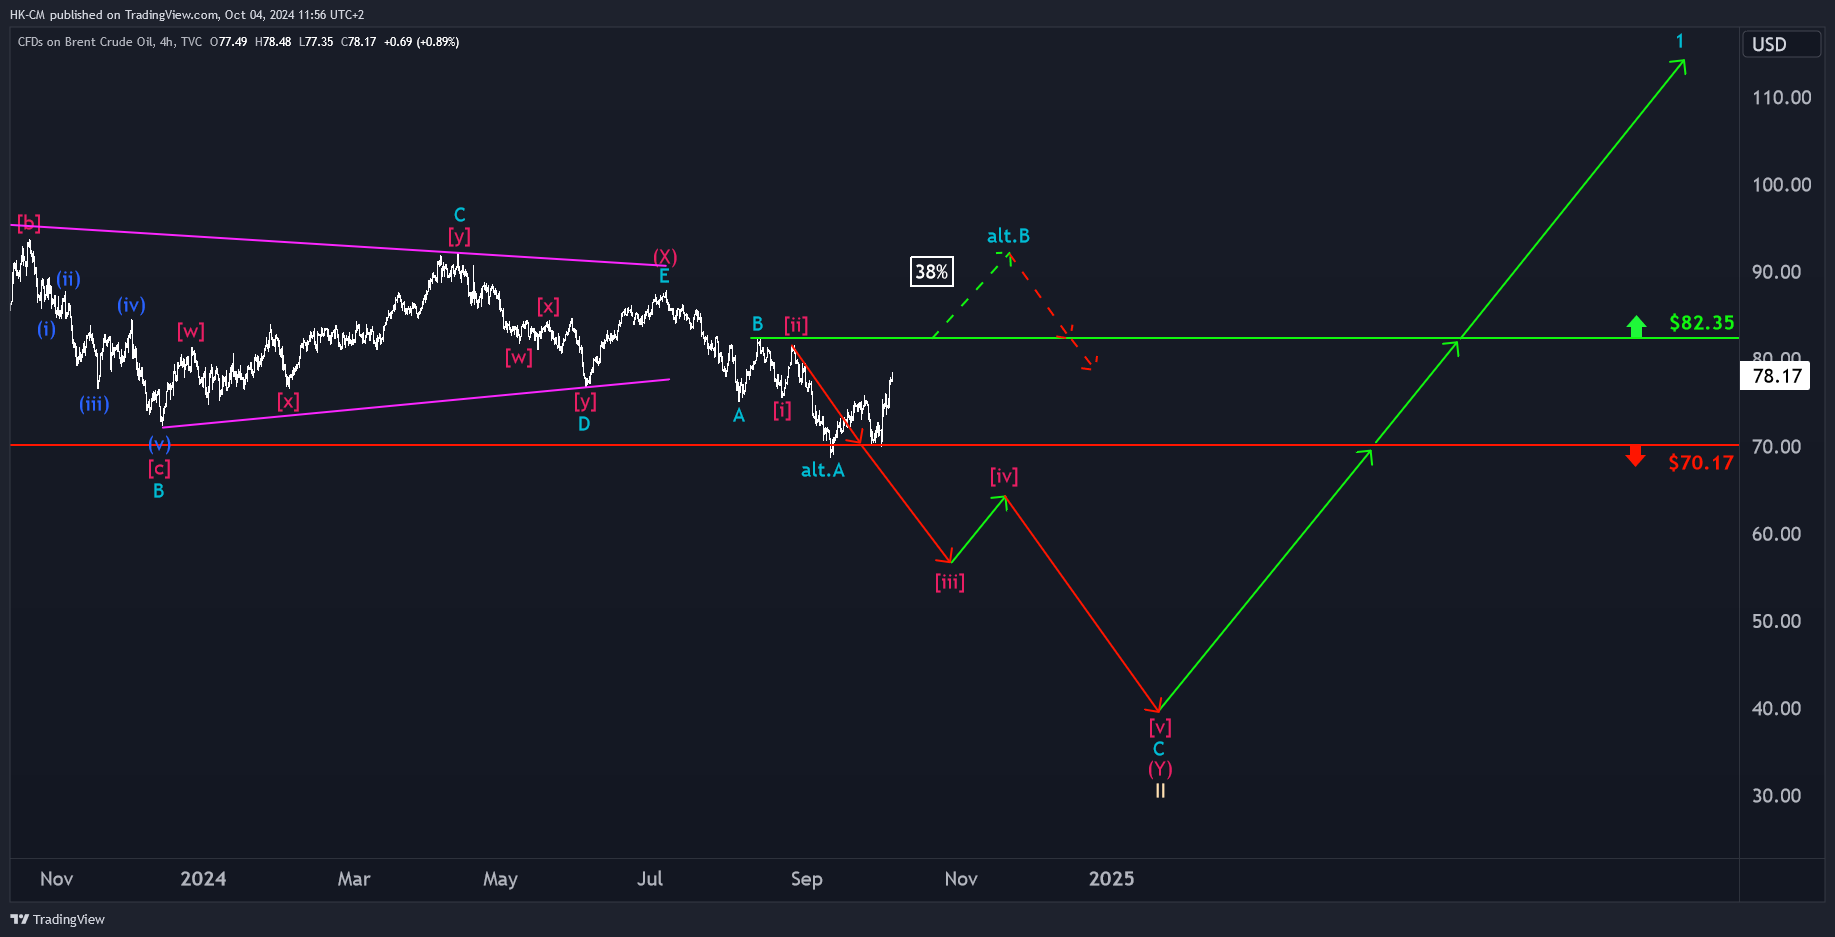Click the [iv] wave label
Screen dimensions: 1835x937
(x=1004, y=476)
